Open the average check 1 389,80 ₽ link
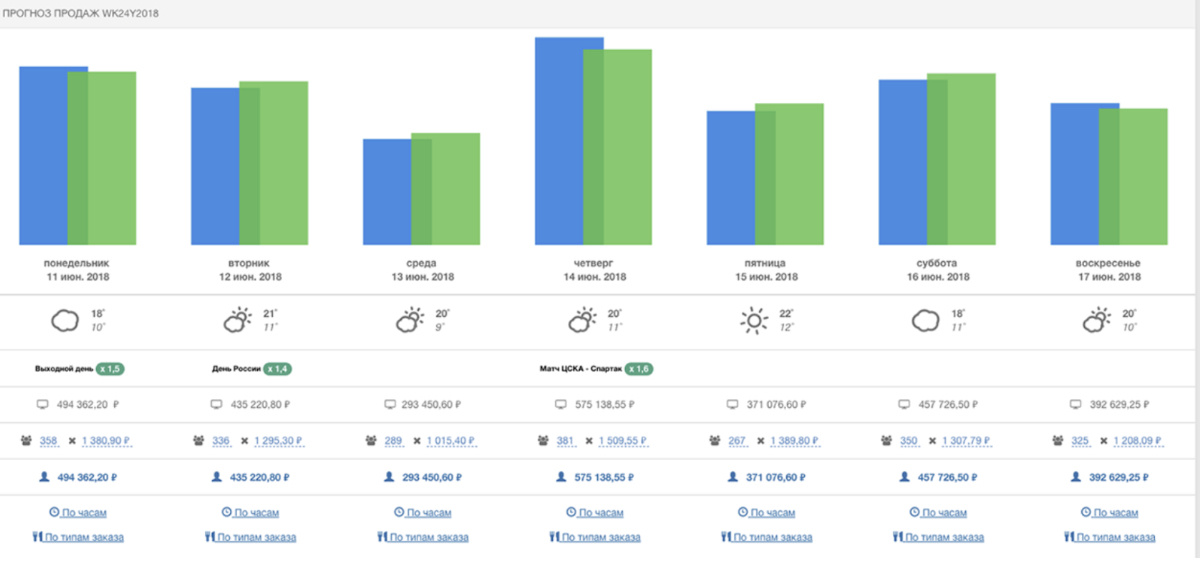Screen dimensions: 1200x568 click(795, 441)
